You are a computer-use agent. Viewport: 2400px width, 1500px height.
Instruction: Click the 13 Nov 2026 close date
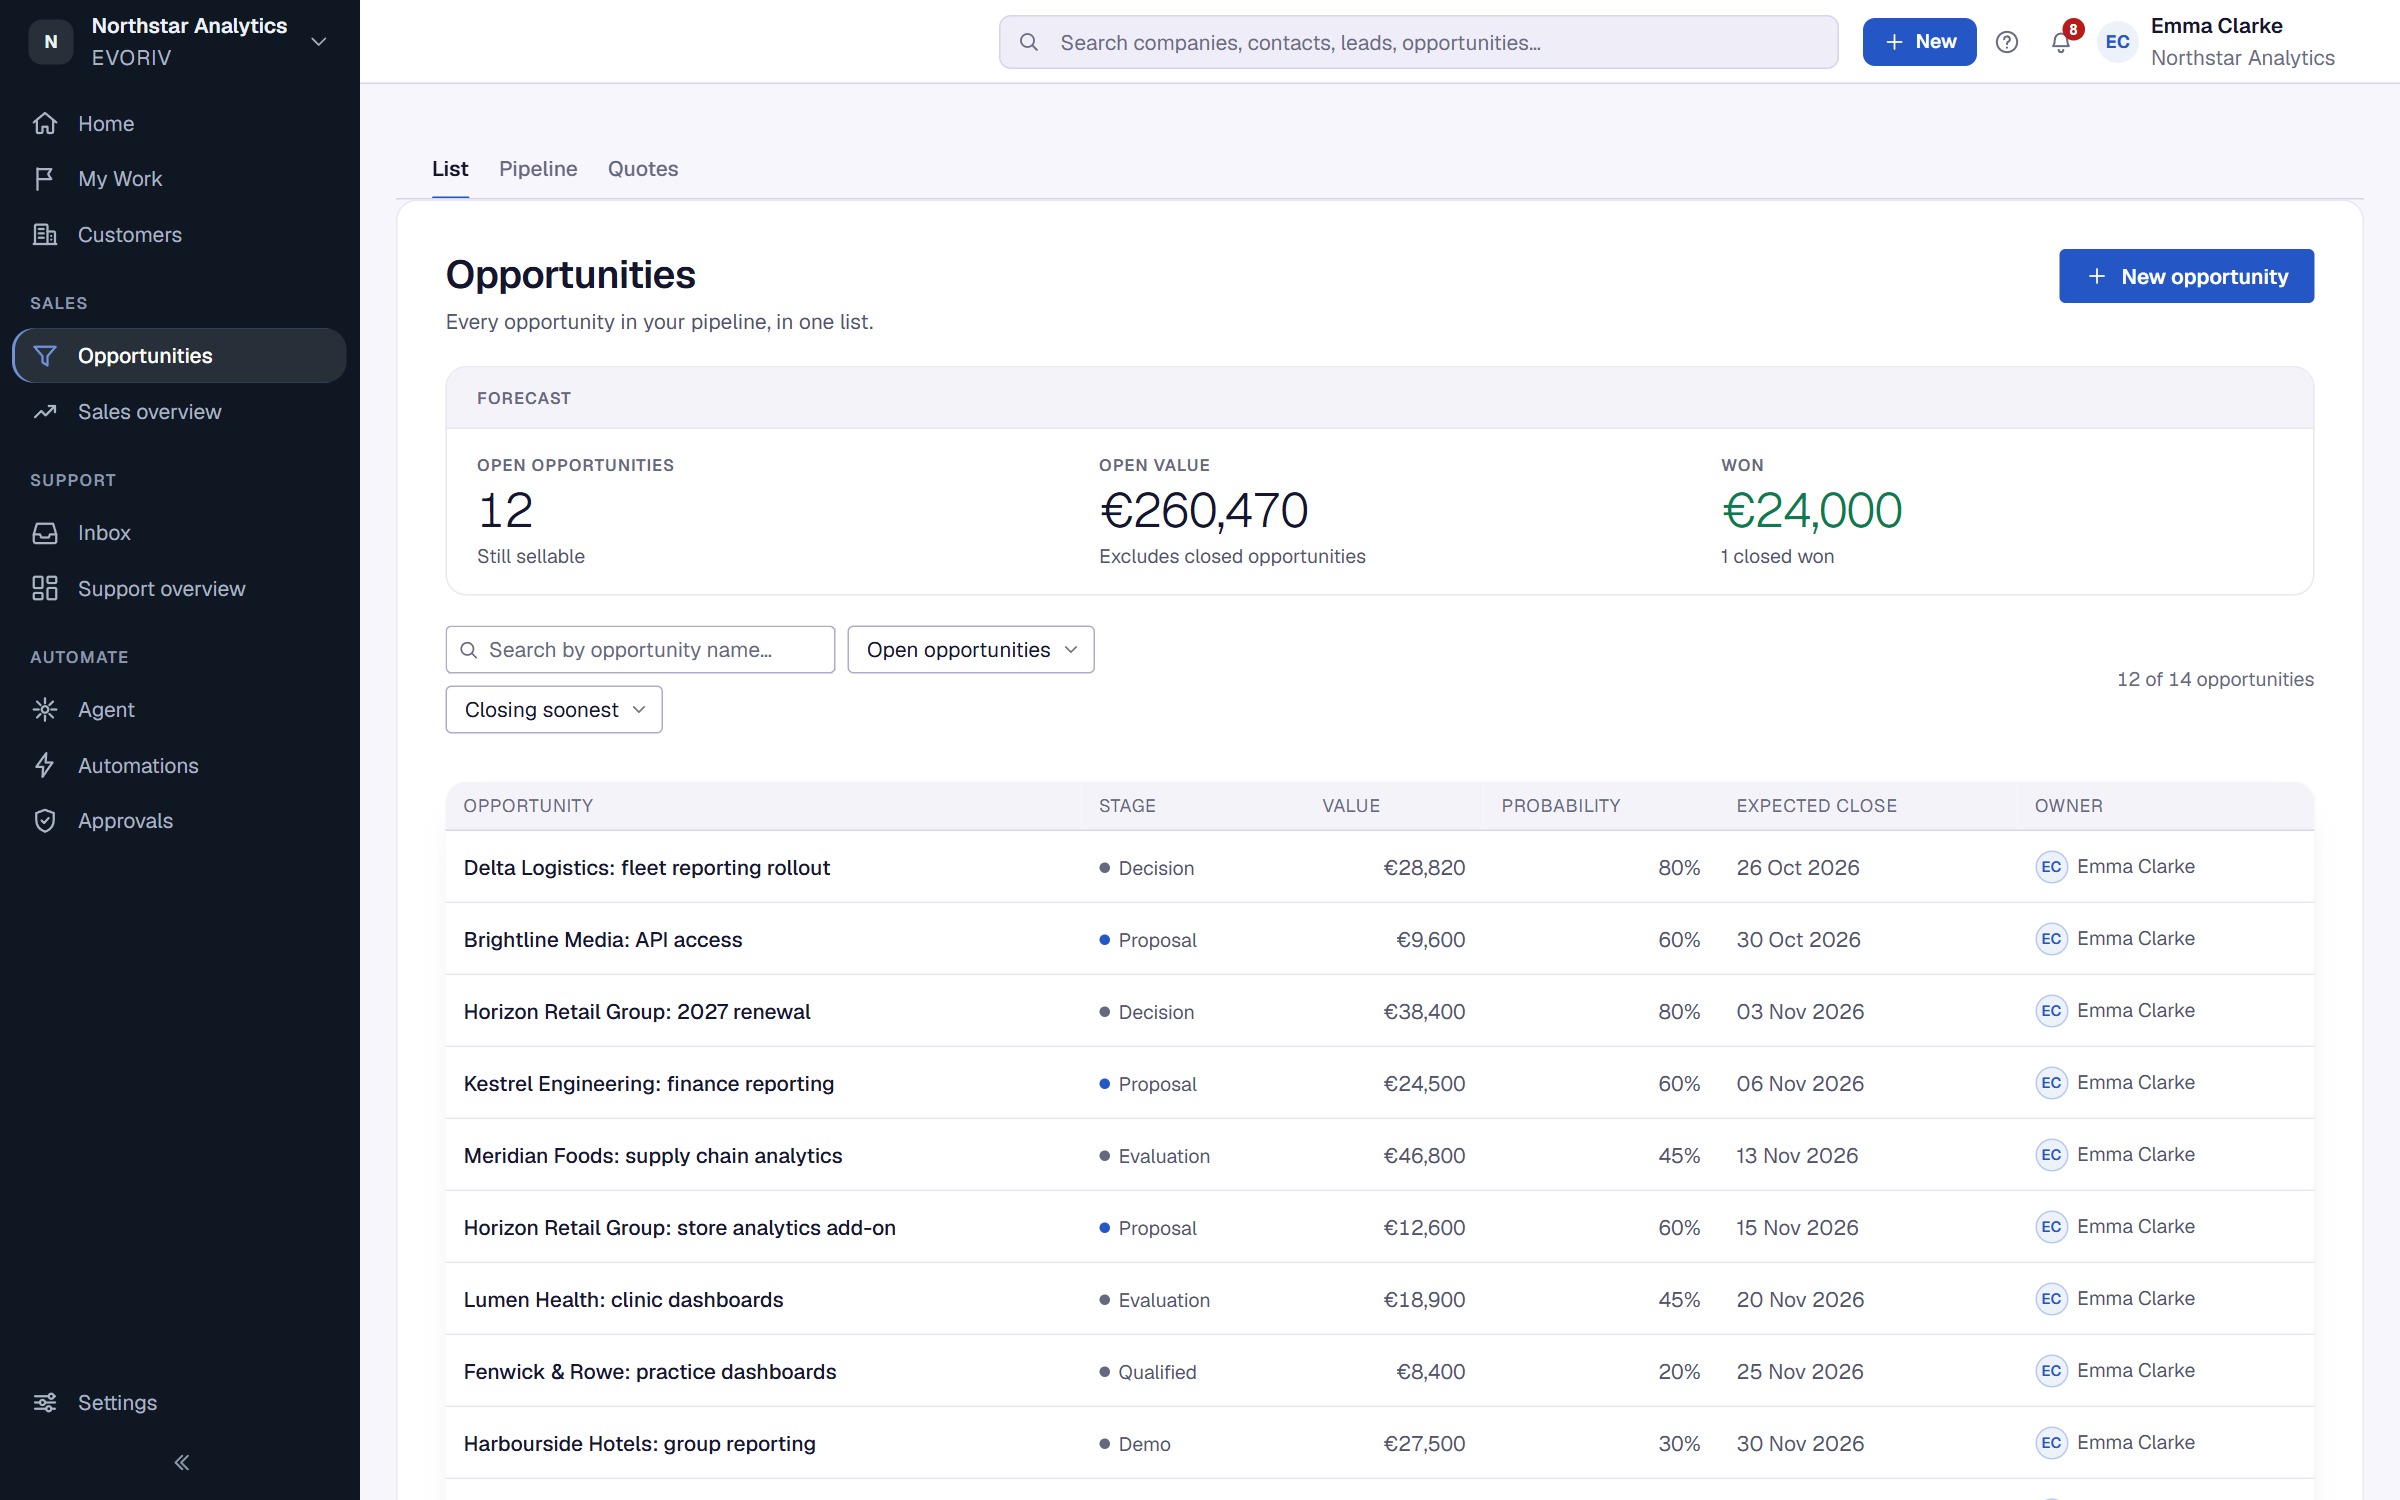tap(1797, 1156)
